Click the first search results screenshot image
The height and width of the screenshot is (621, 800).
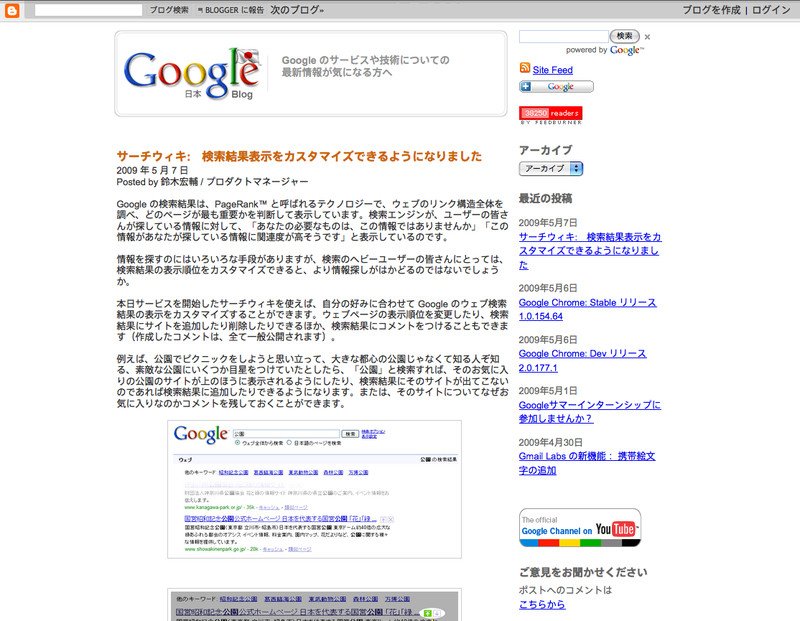[x=314, y=489]
